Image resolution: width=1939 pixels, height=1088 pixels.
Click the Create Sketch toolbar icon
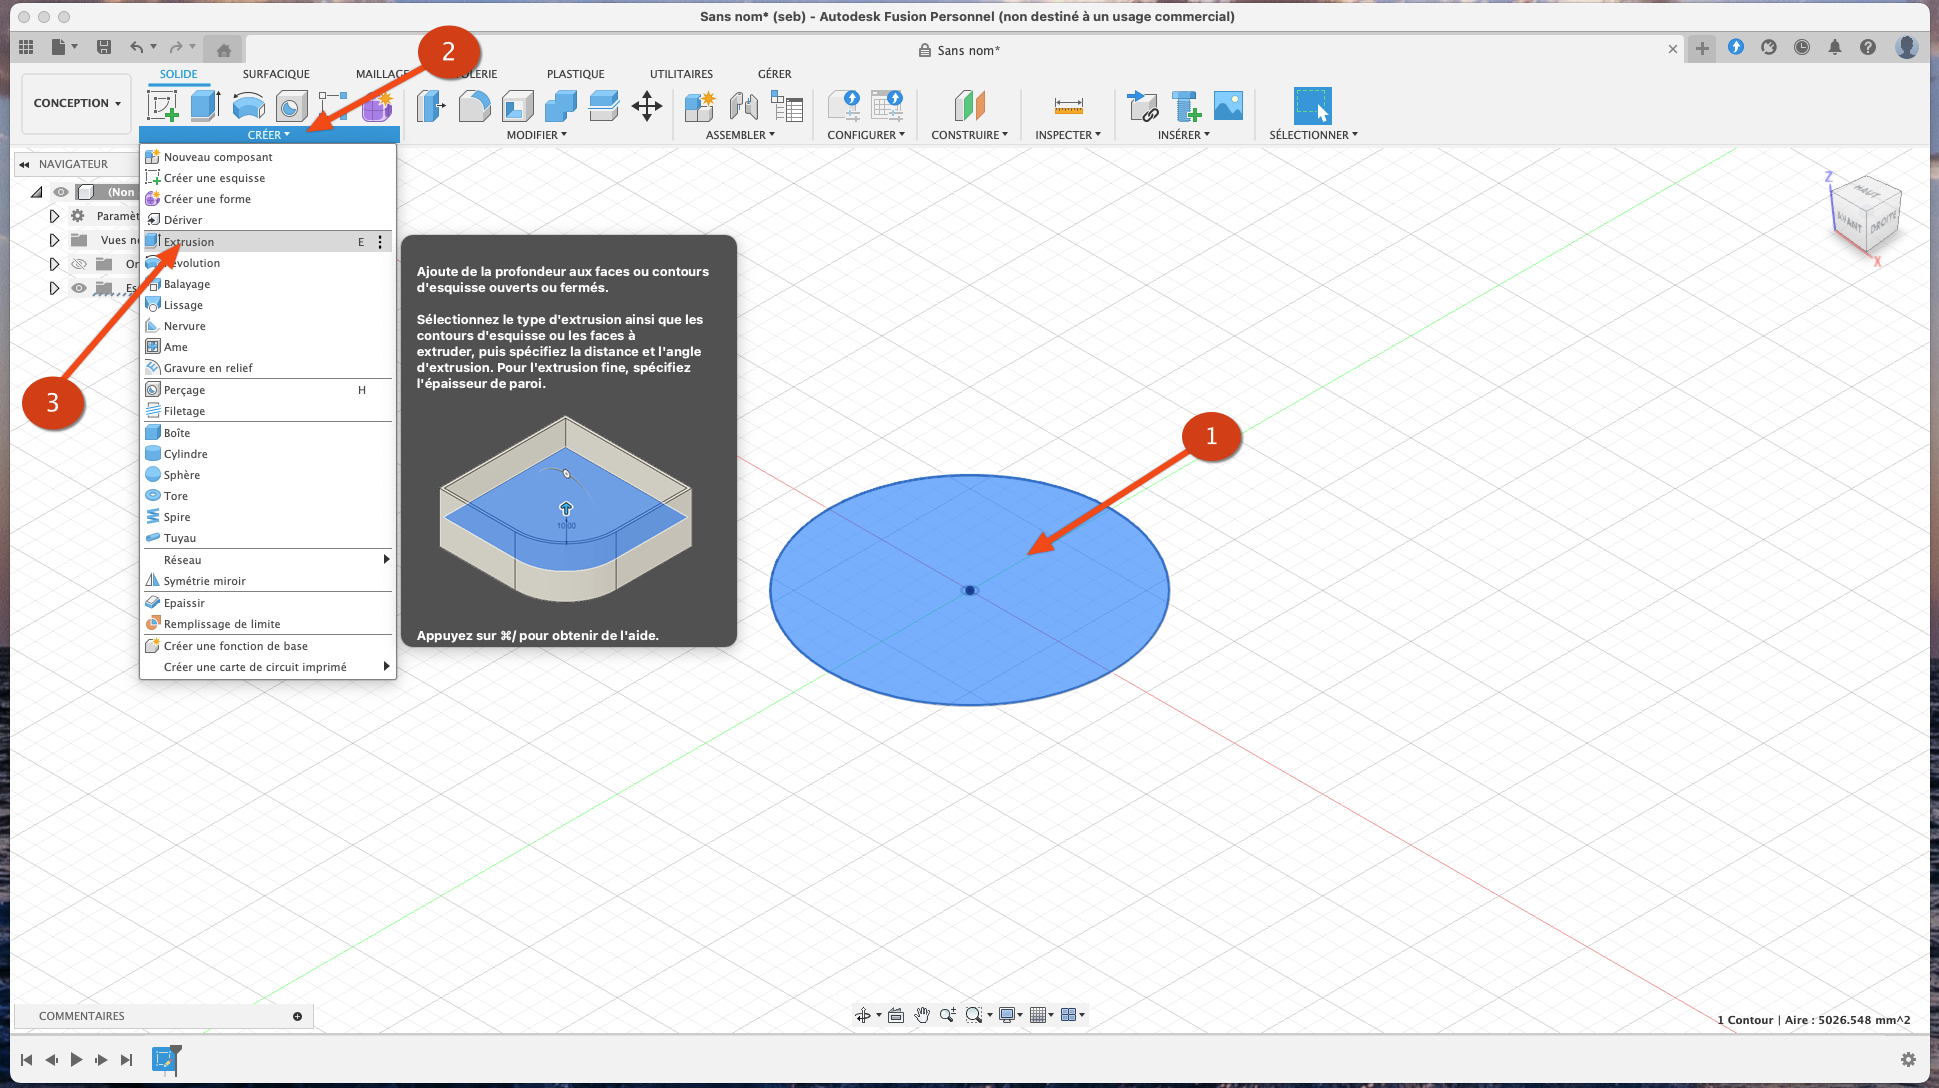[x=162, y=106]
